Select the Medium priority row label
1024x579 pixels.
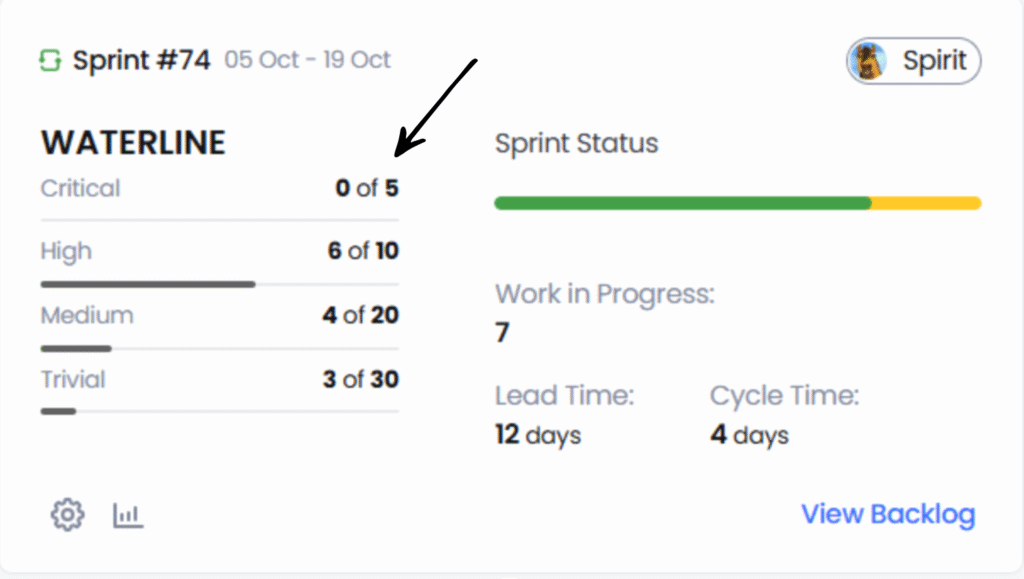point(87,315)
